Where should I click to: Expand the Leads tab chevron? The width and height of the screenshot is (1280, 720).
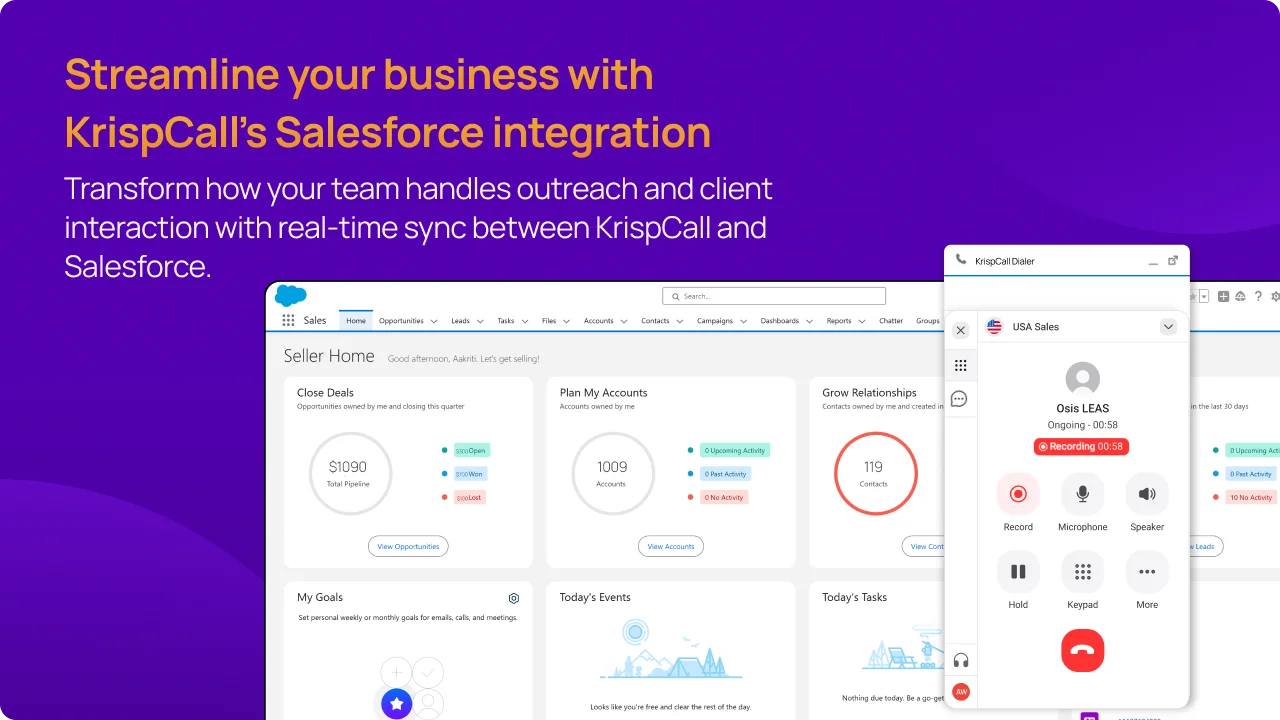[x=480, y=322]
